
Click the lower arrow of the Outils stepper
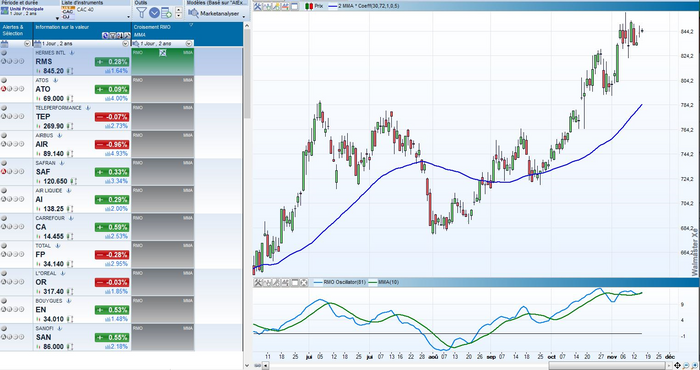[179, 16]
